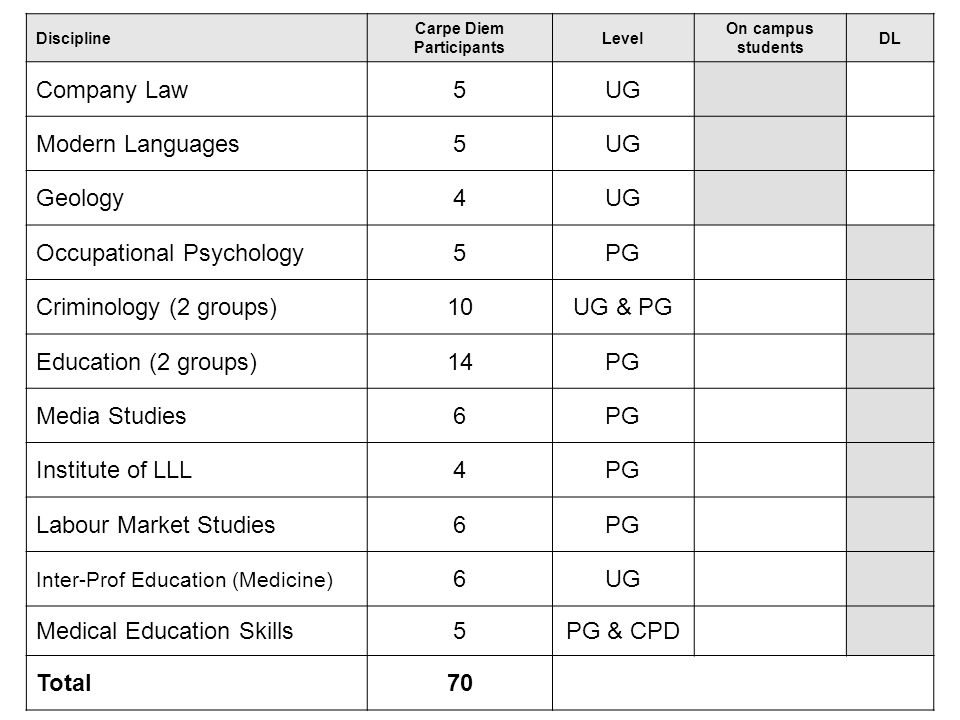Image resolution: width=960 pixels, height=720 pixels.
Task: Select Criminology (2 groups) cell
Action: (197, 307)
